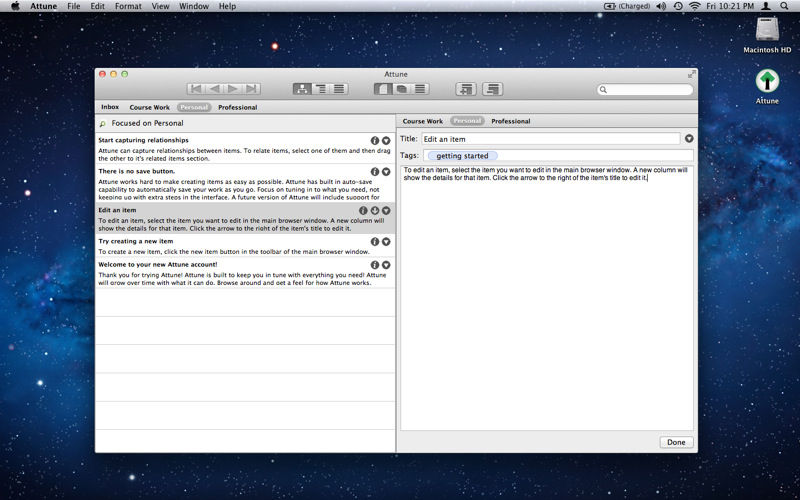Choose Course Work in the detail pane

point(422,121)
